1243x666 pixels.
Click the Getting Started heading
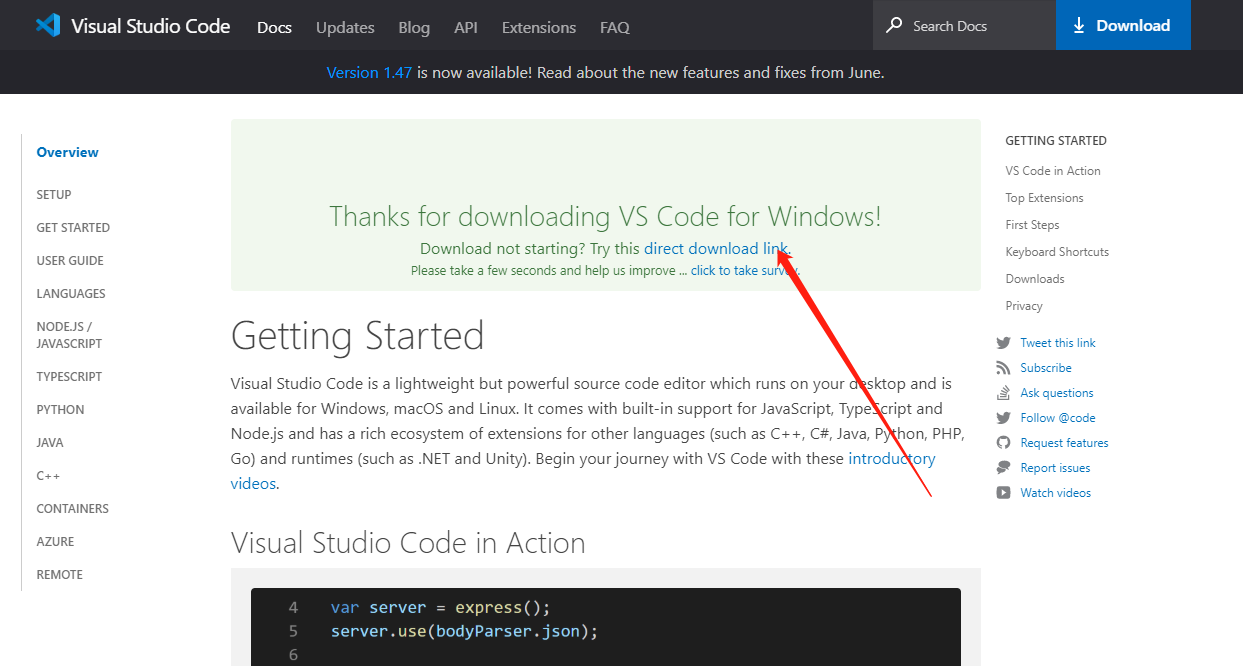click(358, 336)
